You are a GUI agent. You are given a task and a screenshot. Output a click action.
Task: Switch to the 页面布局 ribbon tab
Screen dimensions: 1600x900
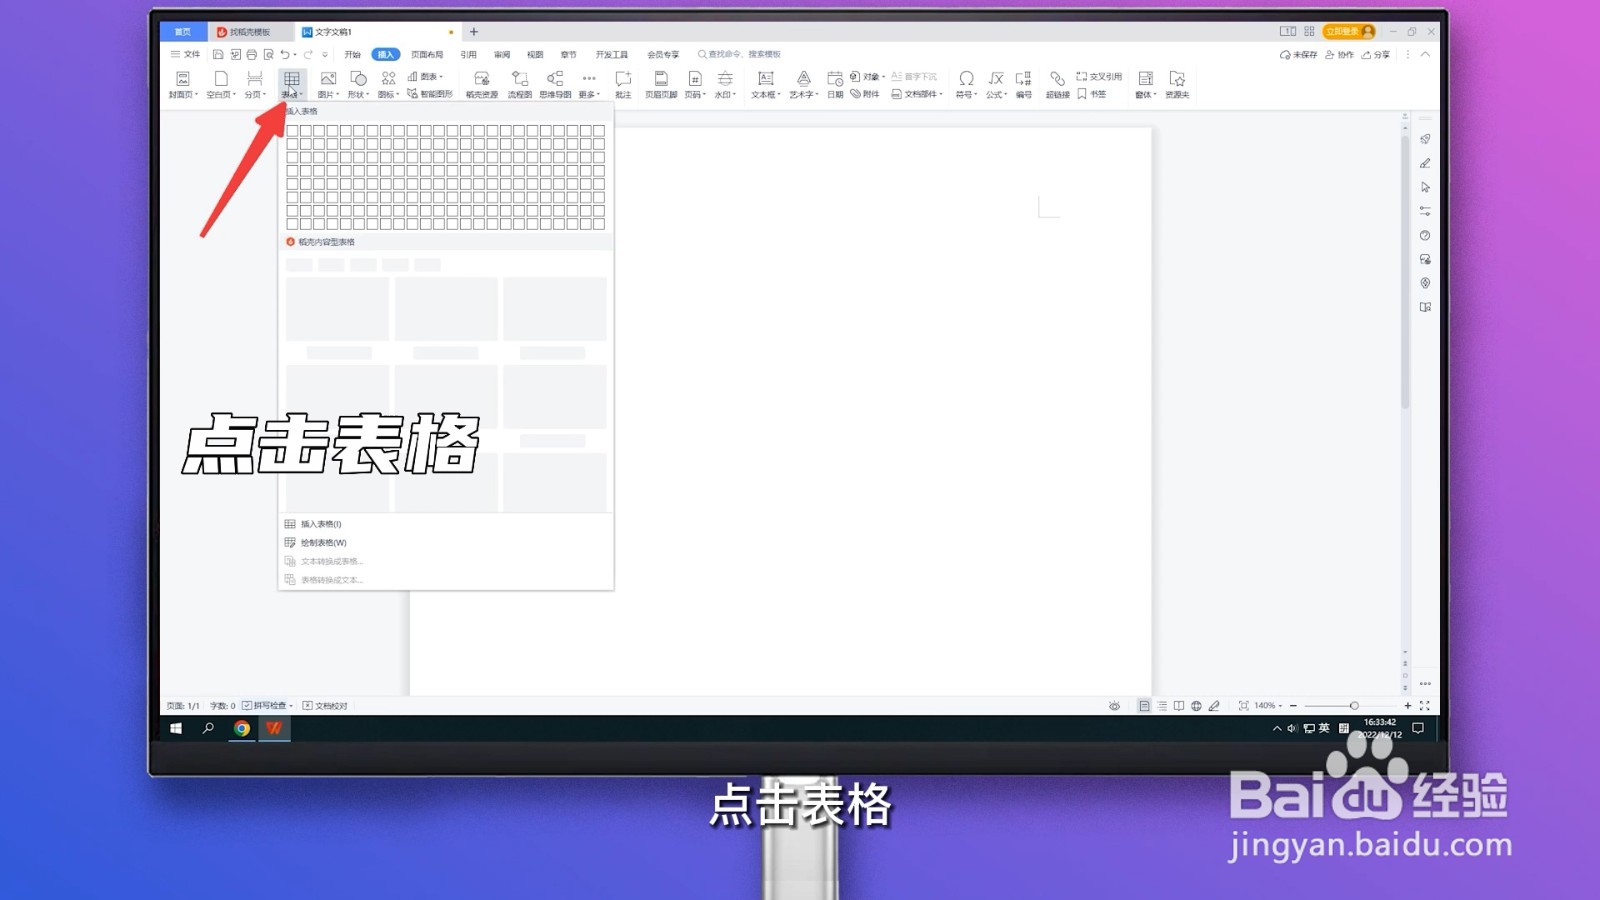tap(428, 54)
